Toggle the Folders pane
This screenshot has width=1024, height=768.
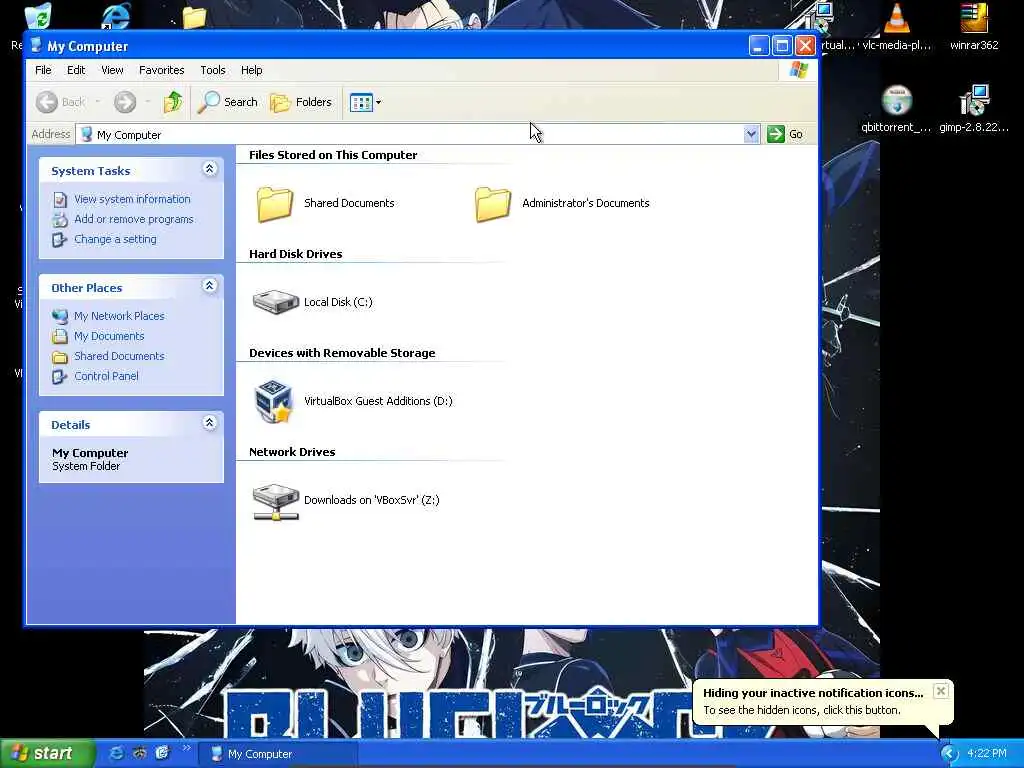coord(301,102)
